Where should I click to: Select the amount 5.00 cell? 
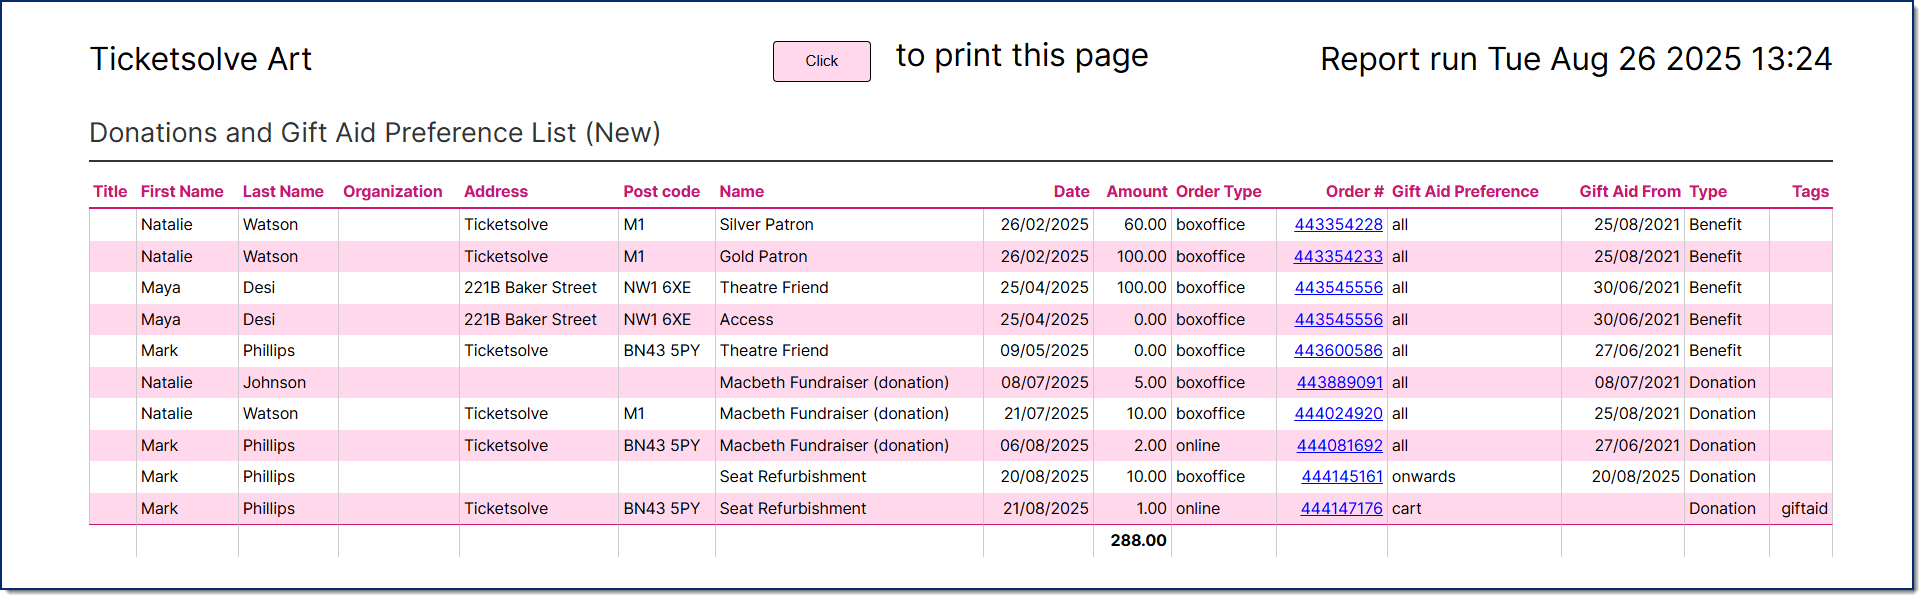tap(1132, 383)
